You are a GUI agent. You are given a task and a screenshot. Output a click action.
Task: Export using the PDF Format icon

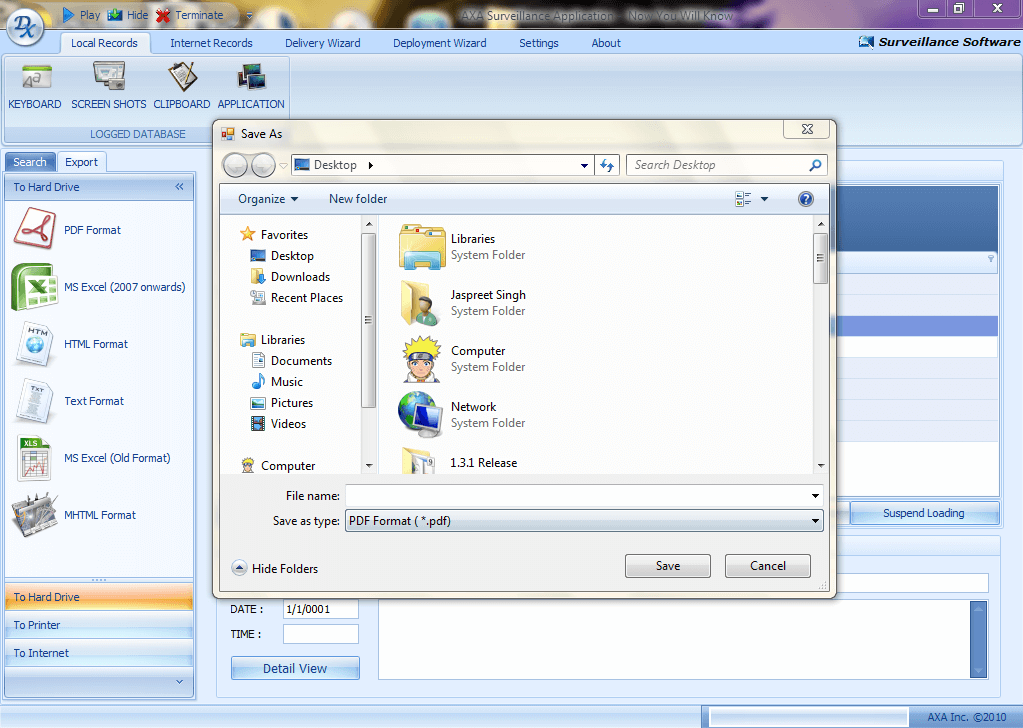pyautogui.click(x=38, y=230)
